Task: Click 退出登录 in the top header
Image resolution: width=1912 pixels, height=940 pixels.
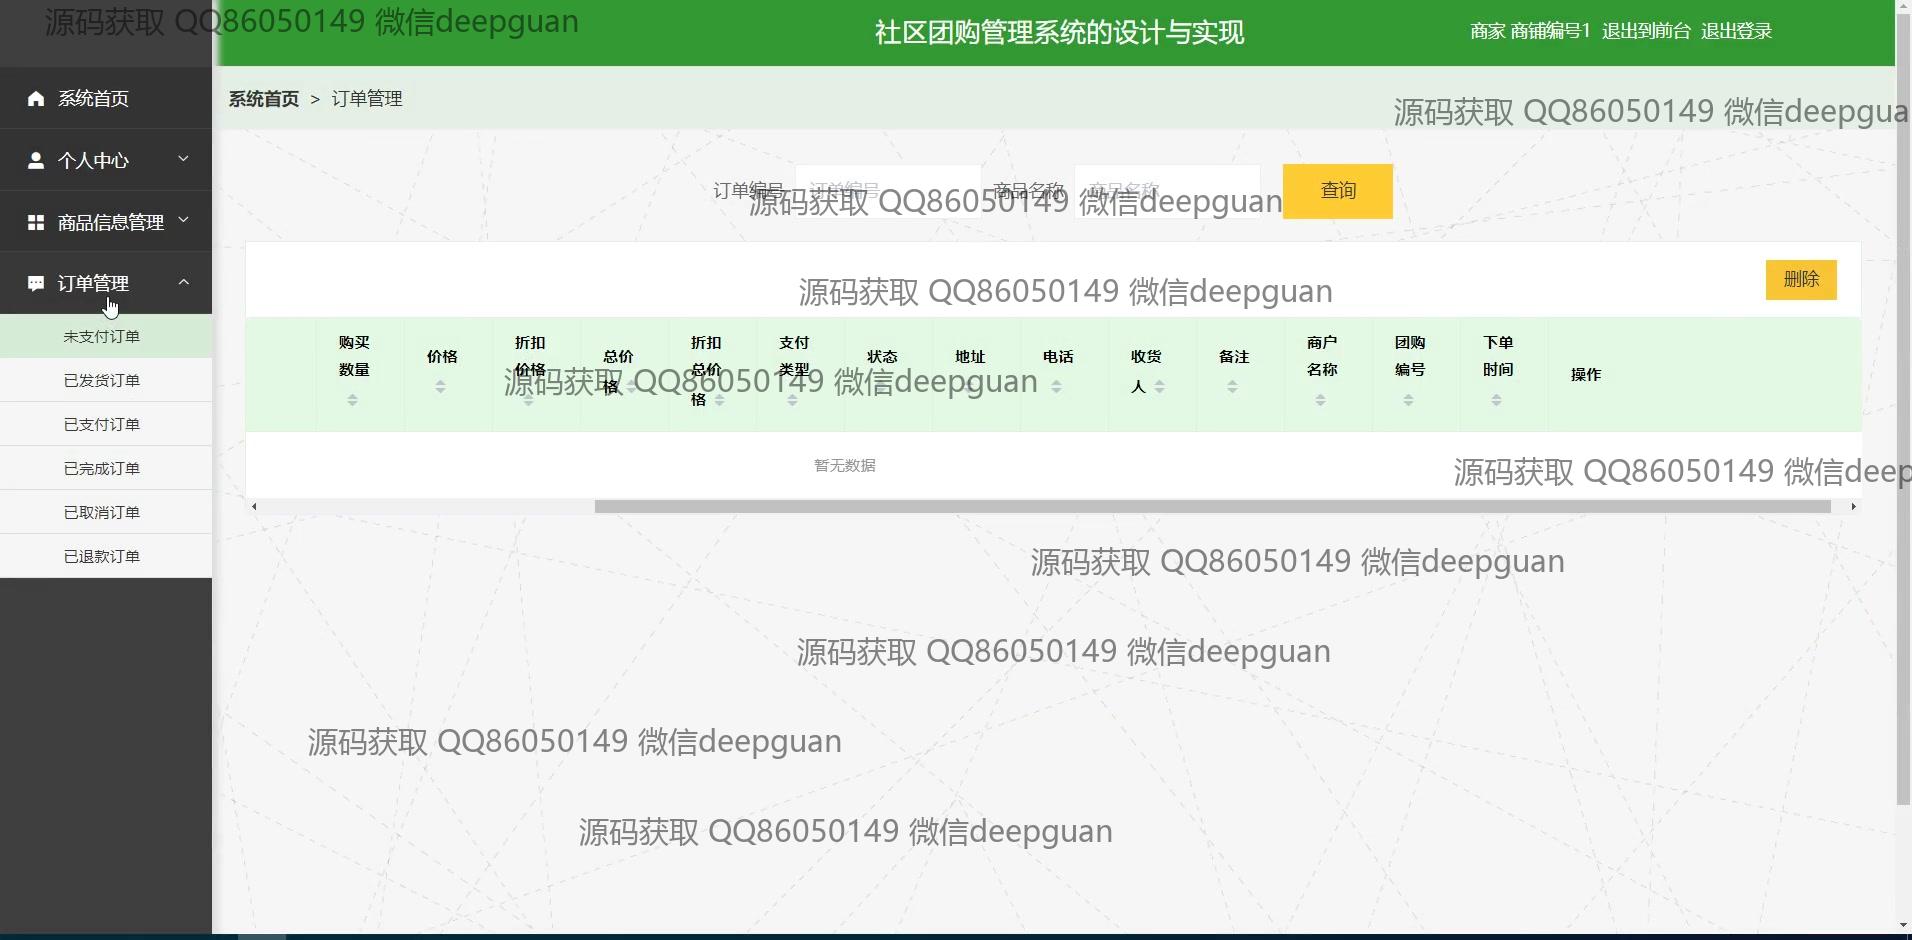Action: [1736, 31]
